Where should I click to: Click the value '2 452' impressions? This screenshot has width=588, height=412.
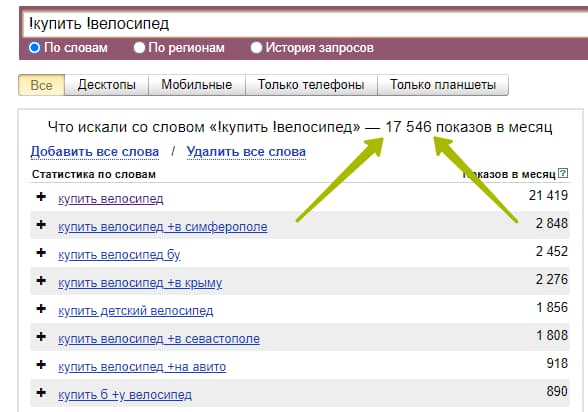(552, 251)
